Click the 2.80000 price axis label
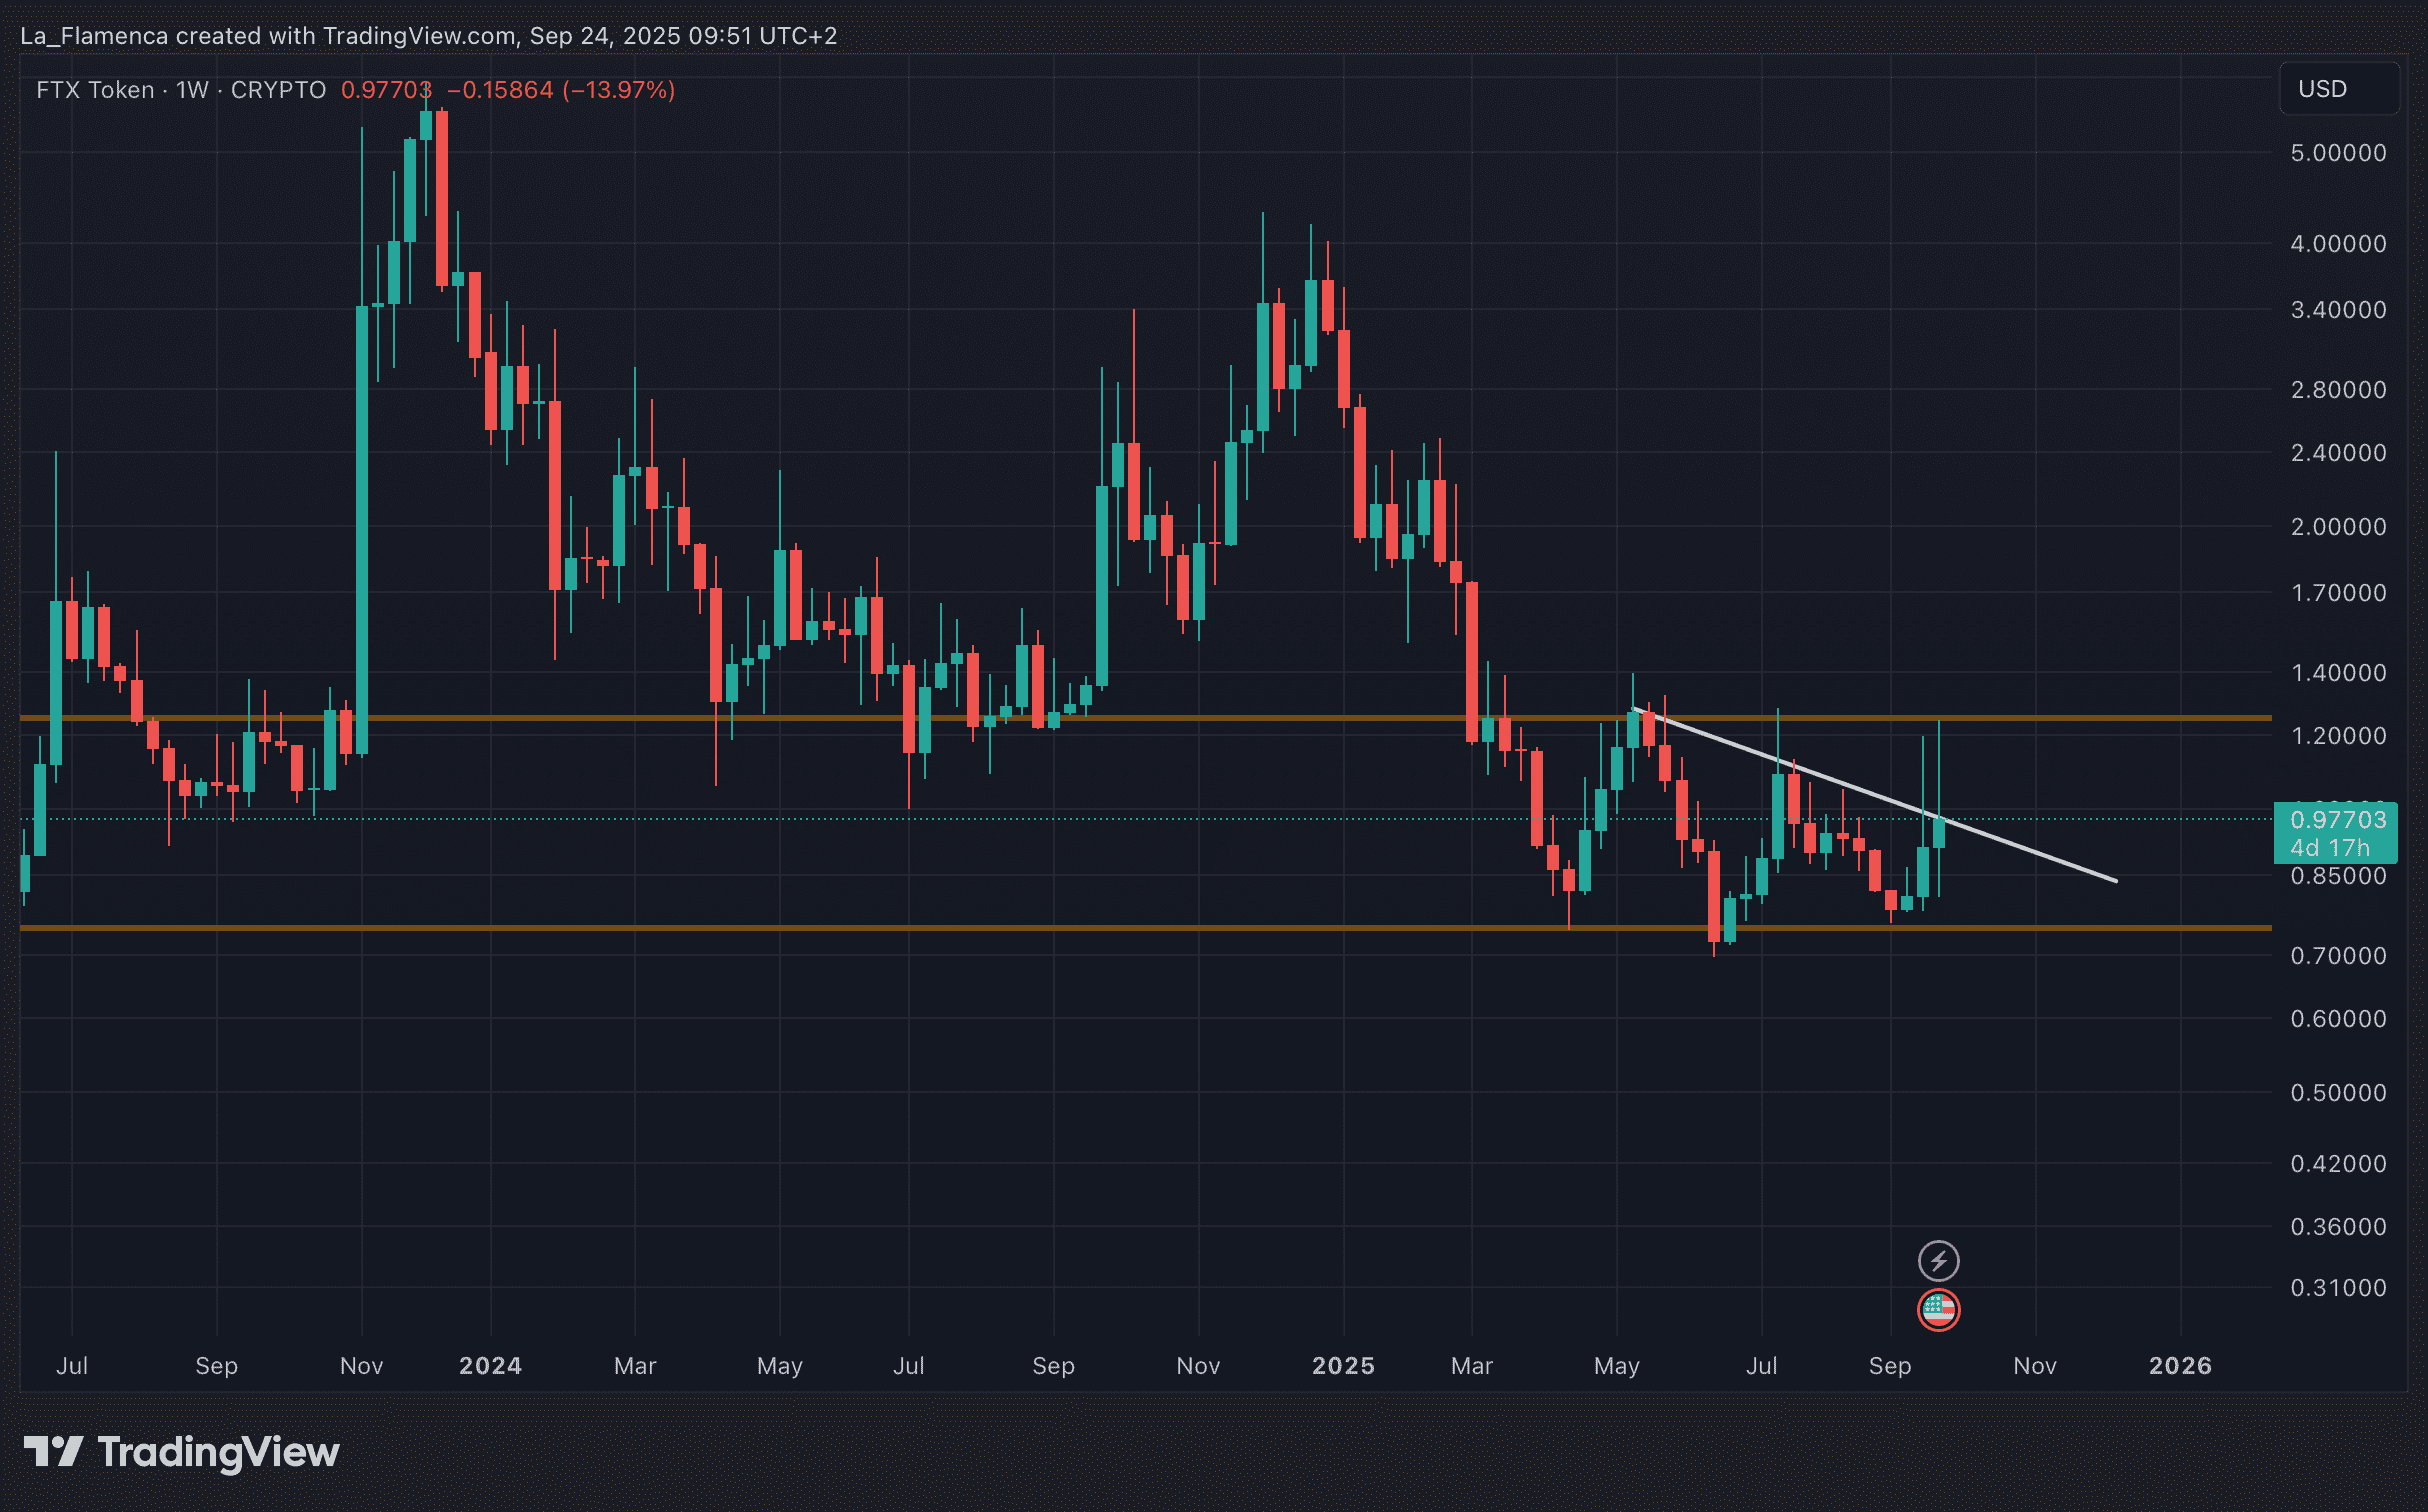 (2338, 390)
